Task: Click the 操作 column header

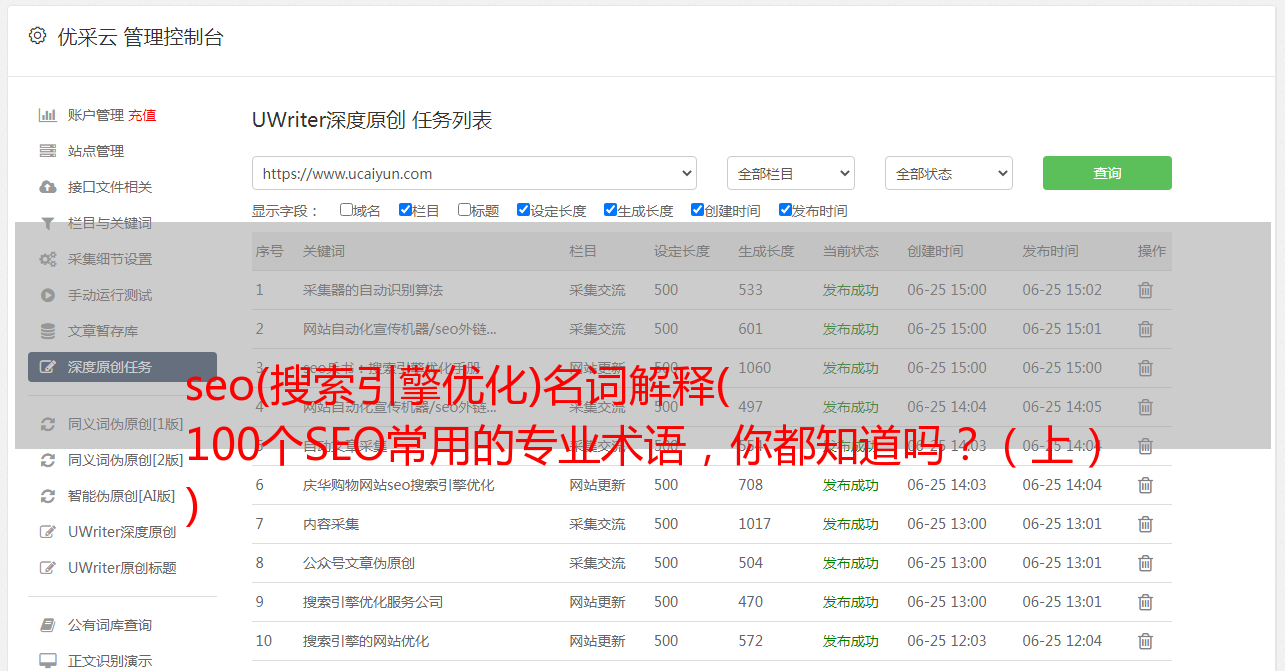Action: pos(1152,251)
